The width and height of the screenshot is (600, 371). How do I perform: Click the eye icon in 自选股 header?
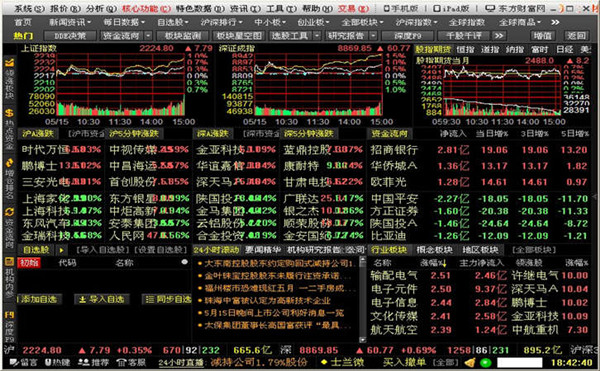184,262
